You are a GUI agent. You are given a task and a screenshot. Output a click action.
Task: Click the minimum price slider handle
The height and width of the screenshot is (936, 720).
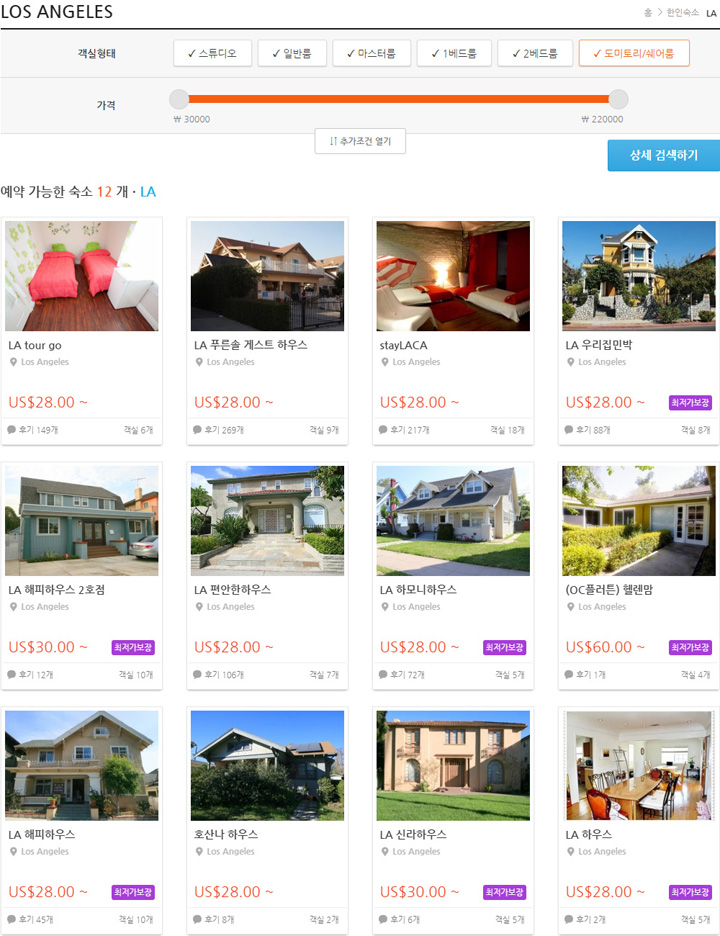[x=179, y=99]
